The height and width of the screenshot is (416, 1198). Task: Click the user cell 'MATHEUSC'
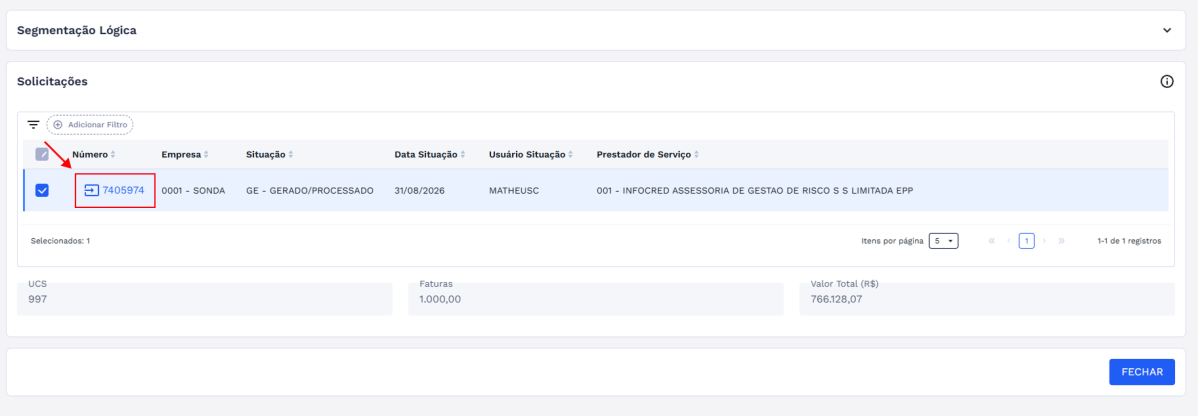pos(514,190)
